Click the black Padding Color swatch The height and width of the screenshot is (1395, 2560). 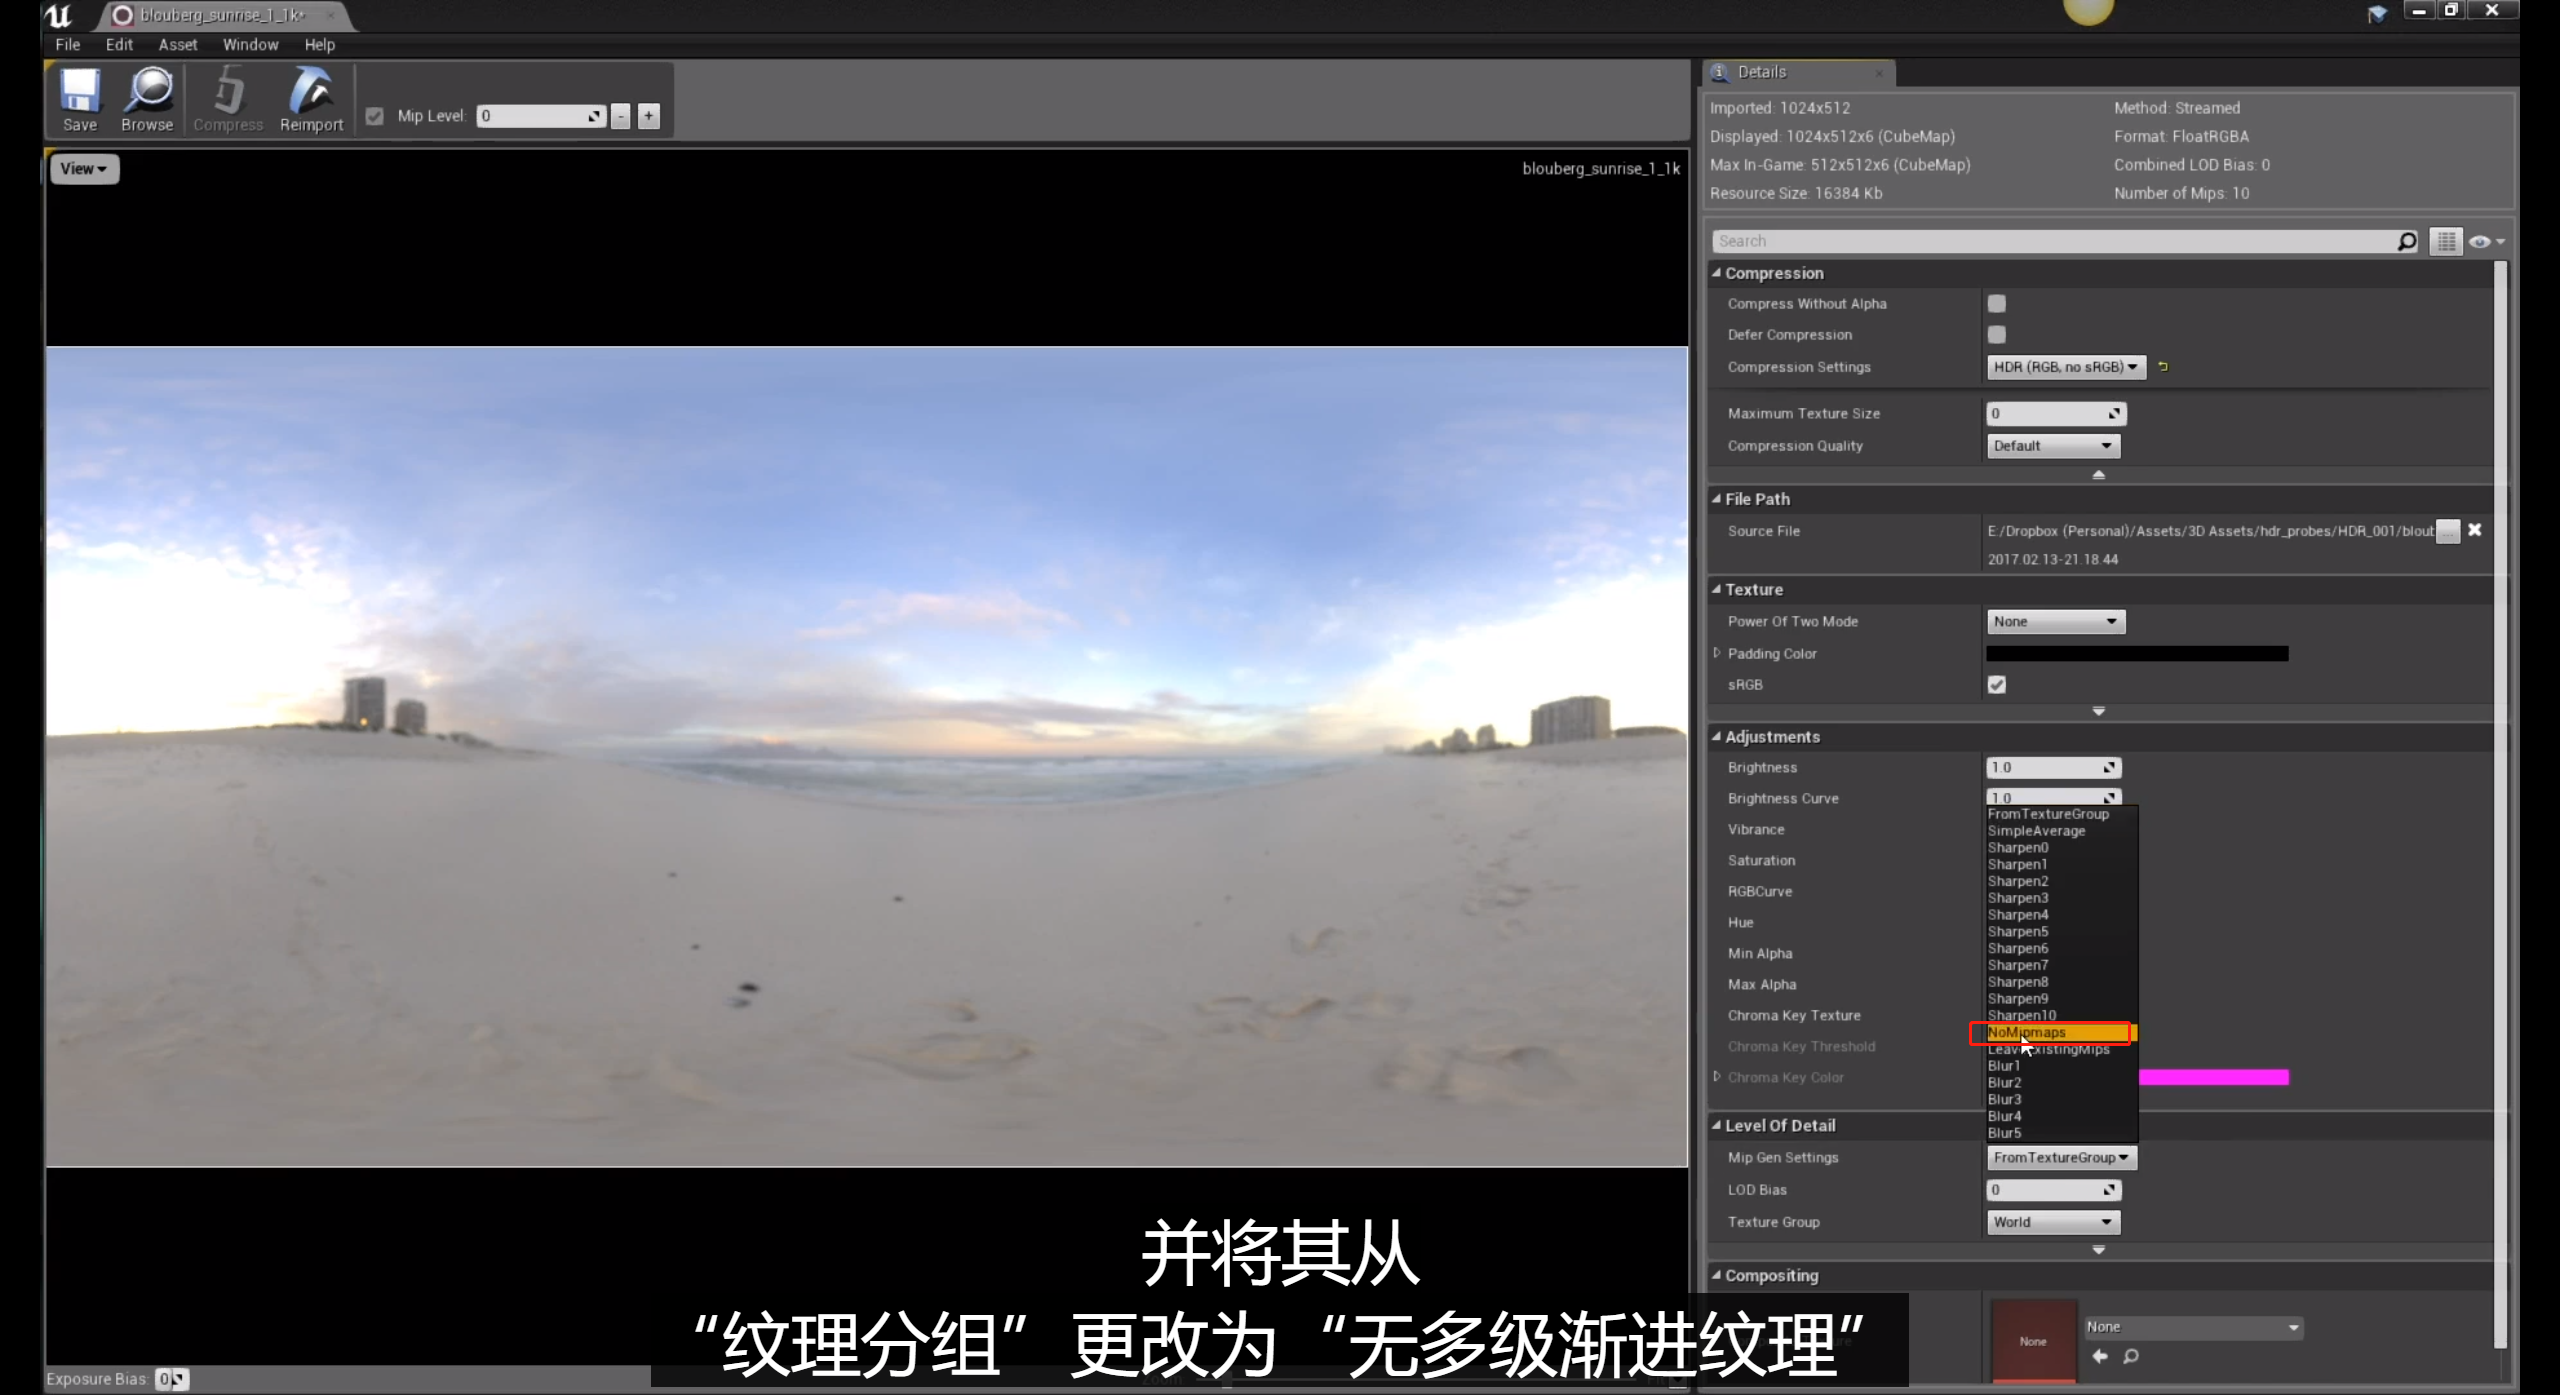(2136, 654)
